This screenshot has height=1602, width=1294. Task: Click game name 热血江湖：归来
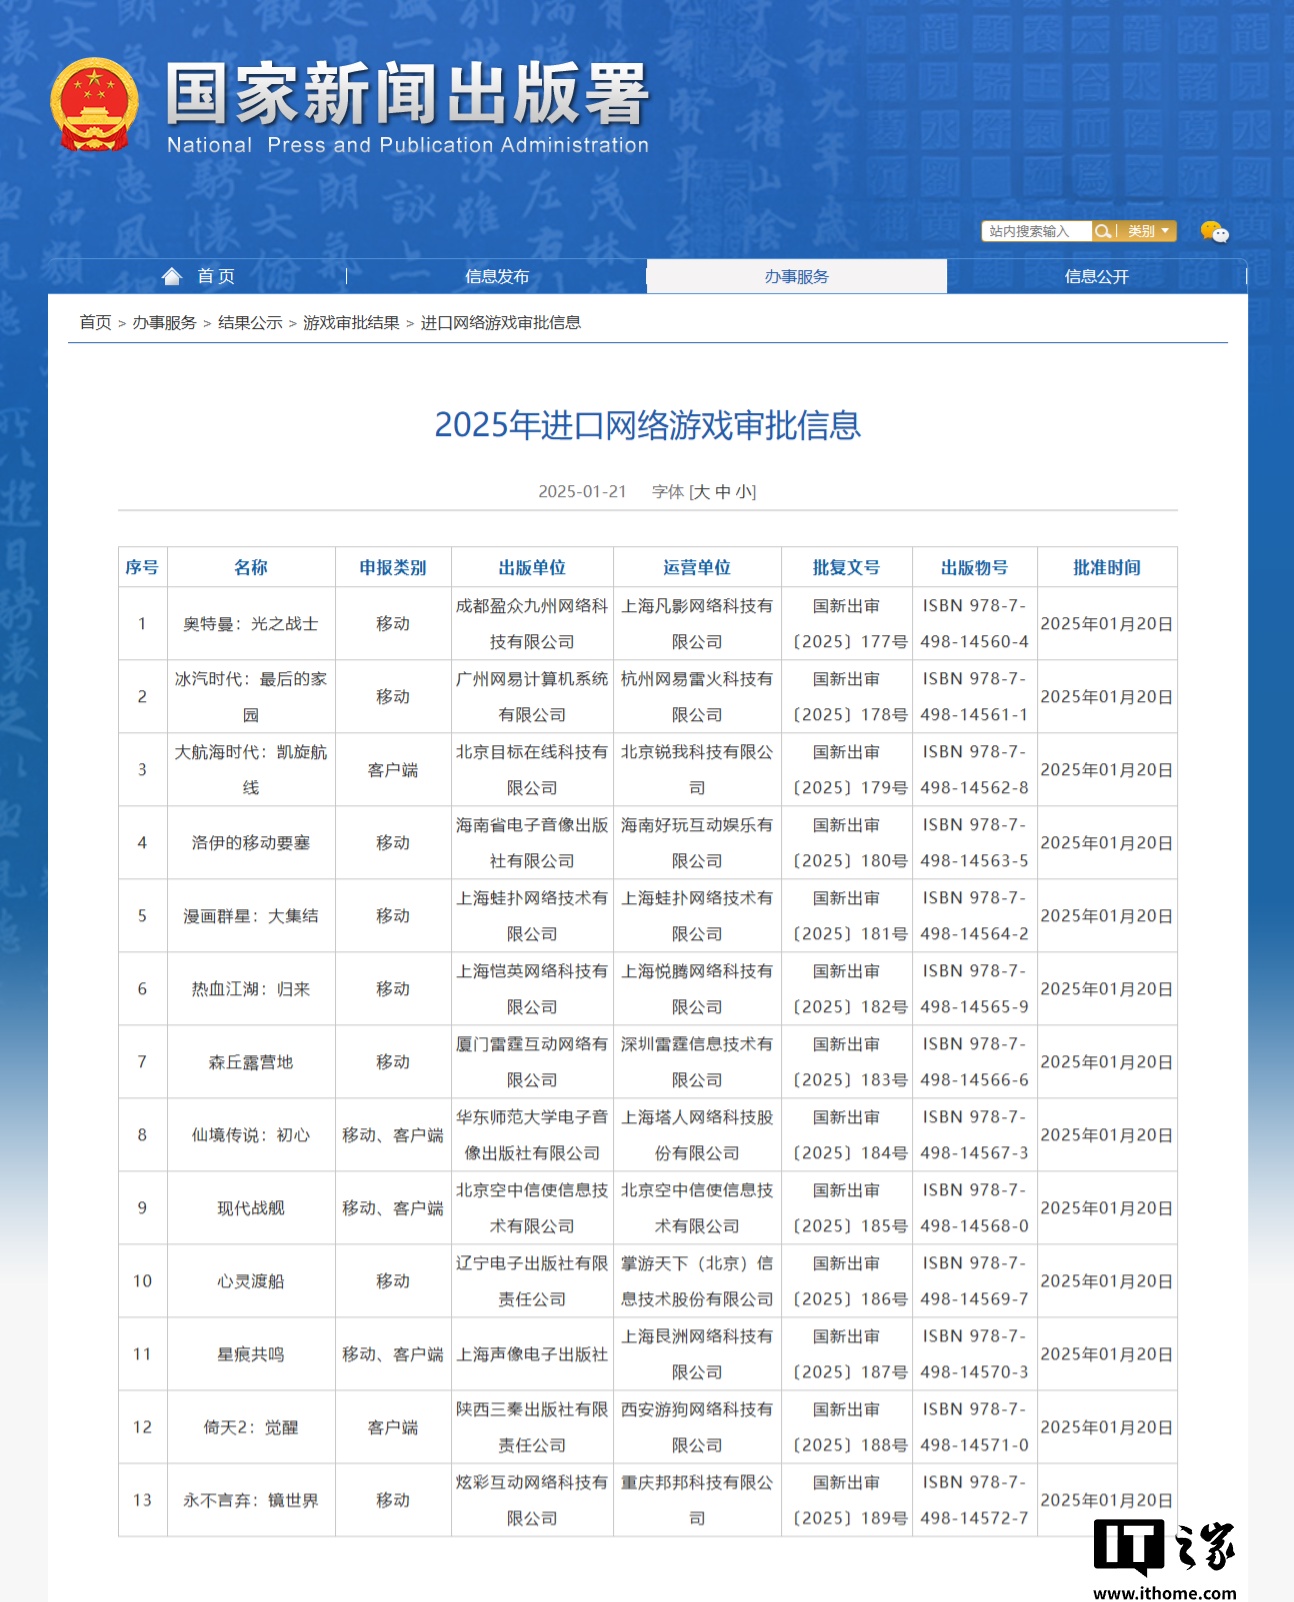251,988
